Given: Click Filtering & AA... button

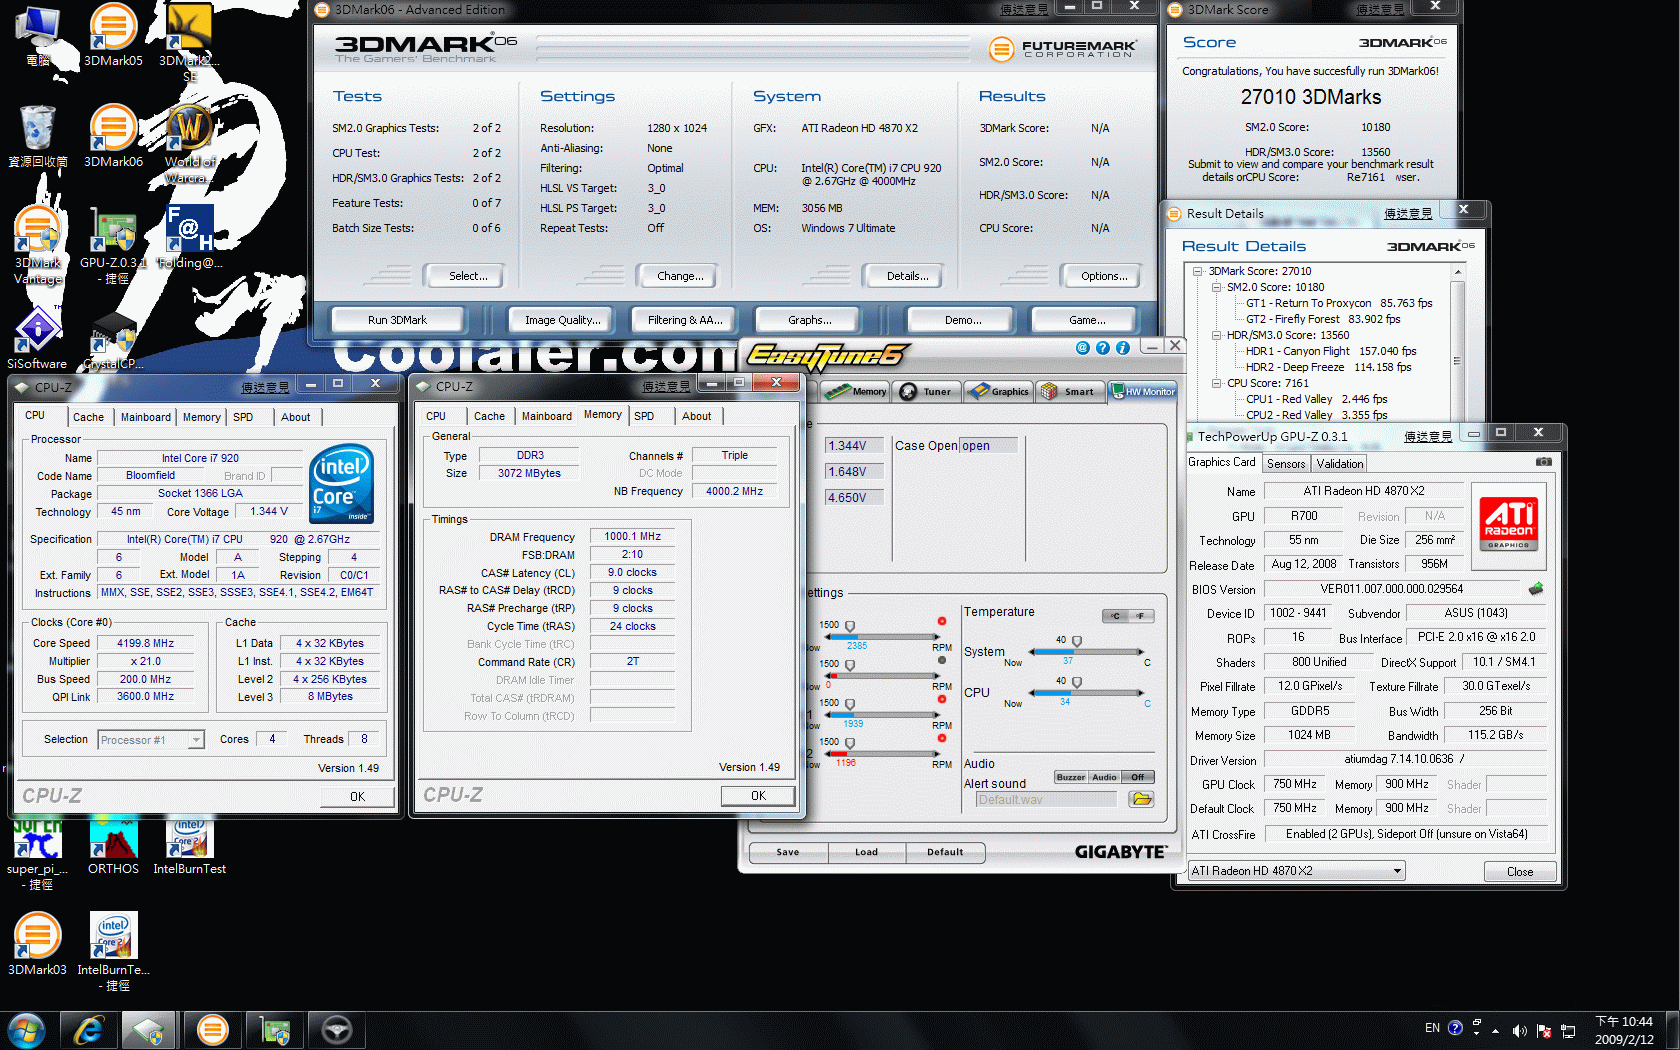Looking at the screenshot, I should click(684, 320).
